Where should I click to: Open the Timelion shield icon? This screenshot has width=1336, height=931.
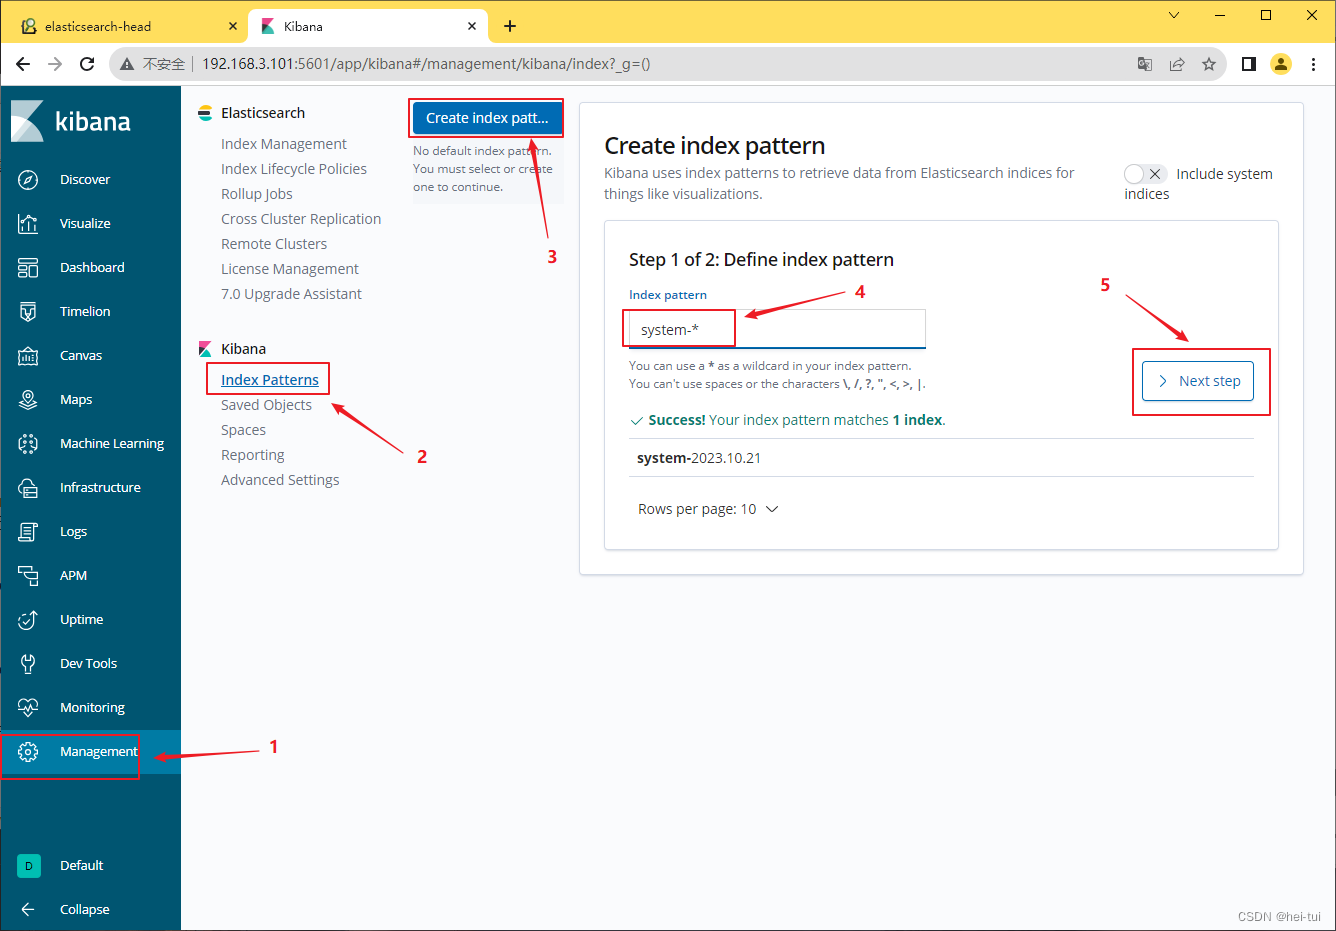28,312
